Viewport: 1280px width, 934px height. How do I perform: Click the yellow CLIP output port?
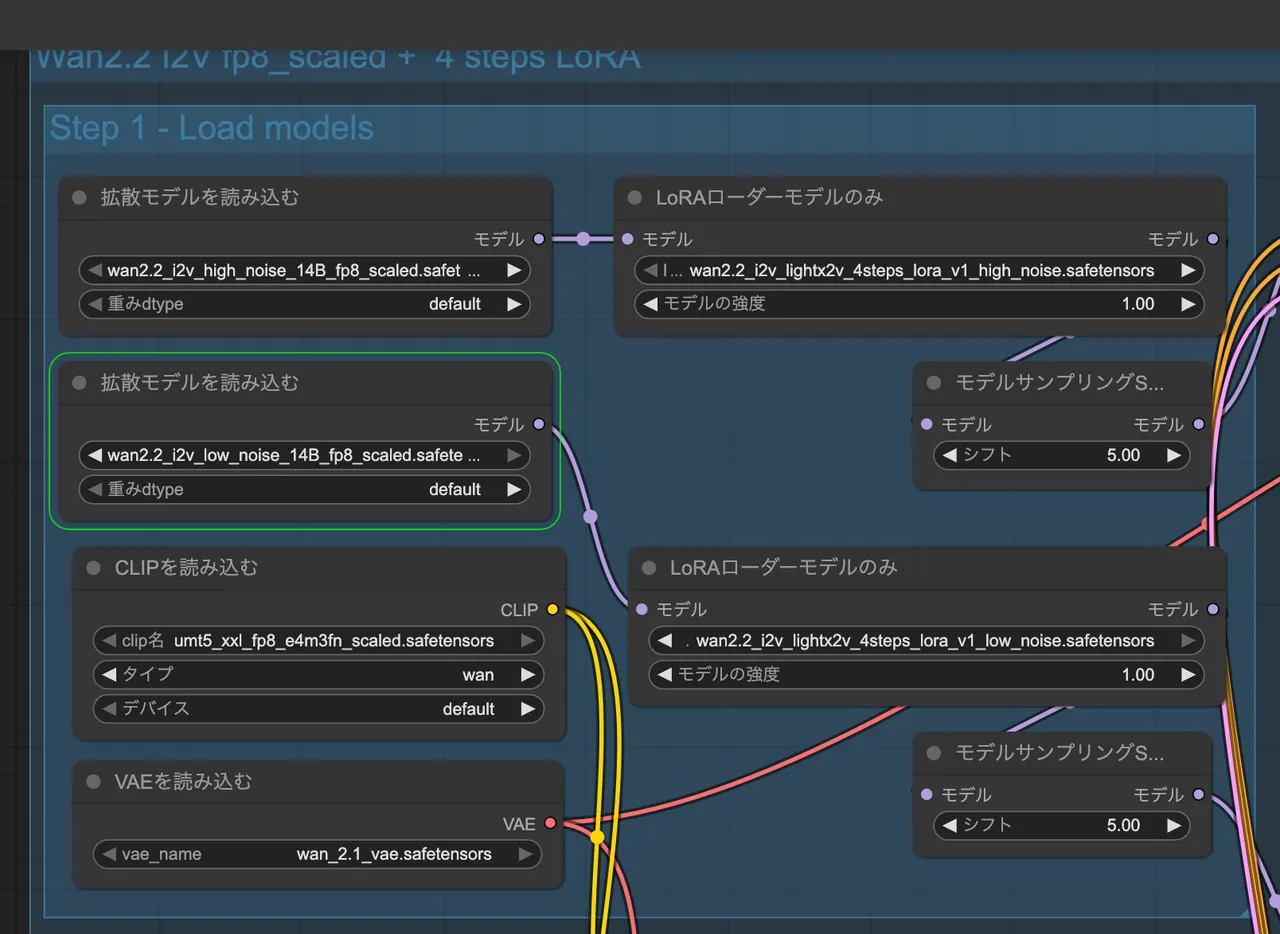pos(553,610)
